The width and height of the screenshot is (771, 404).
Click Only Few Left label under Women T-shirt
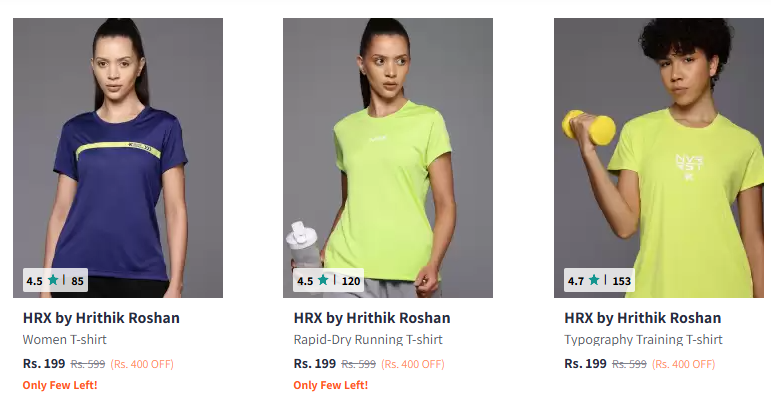60,385
